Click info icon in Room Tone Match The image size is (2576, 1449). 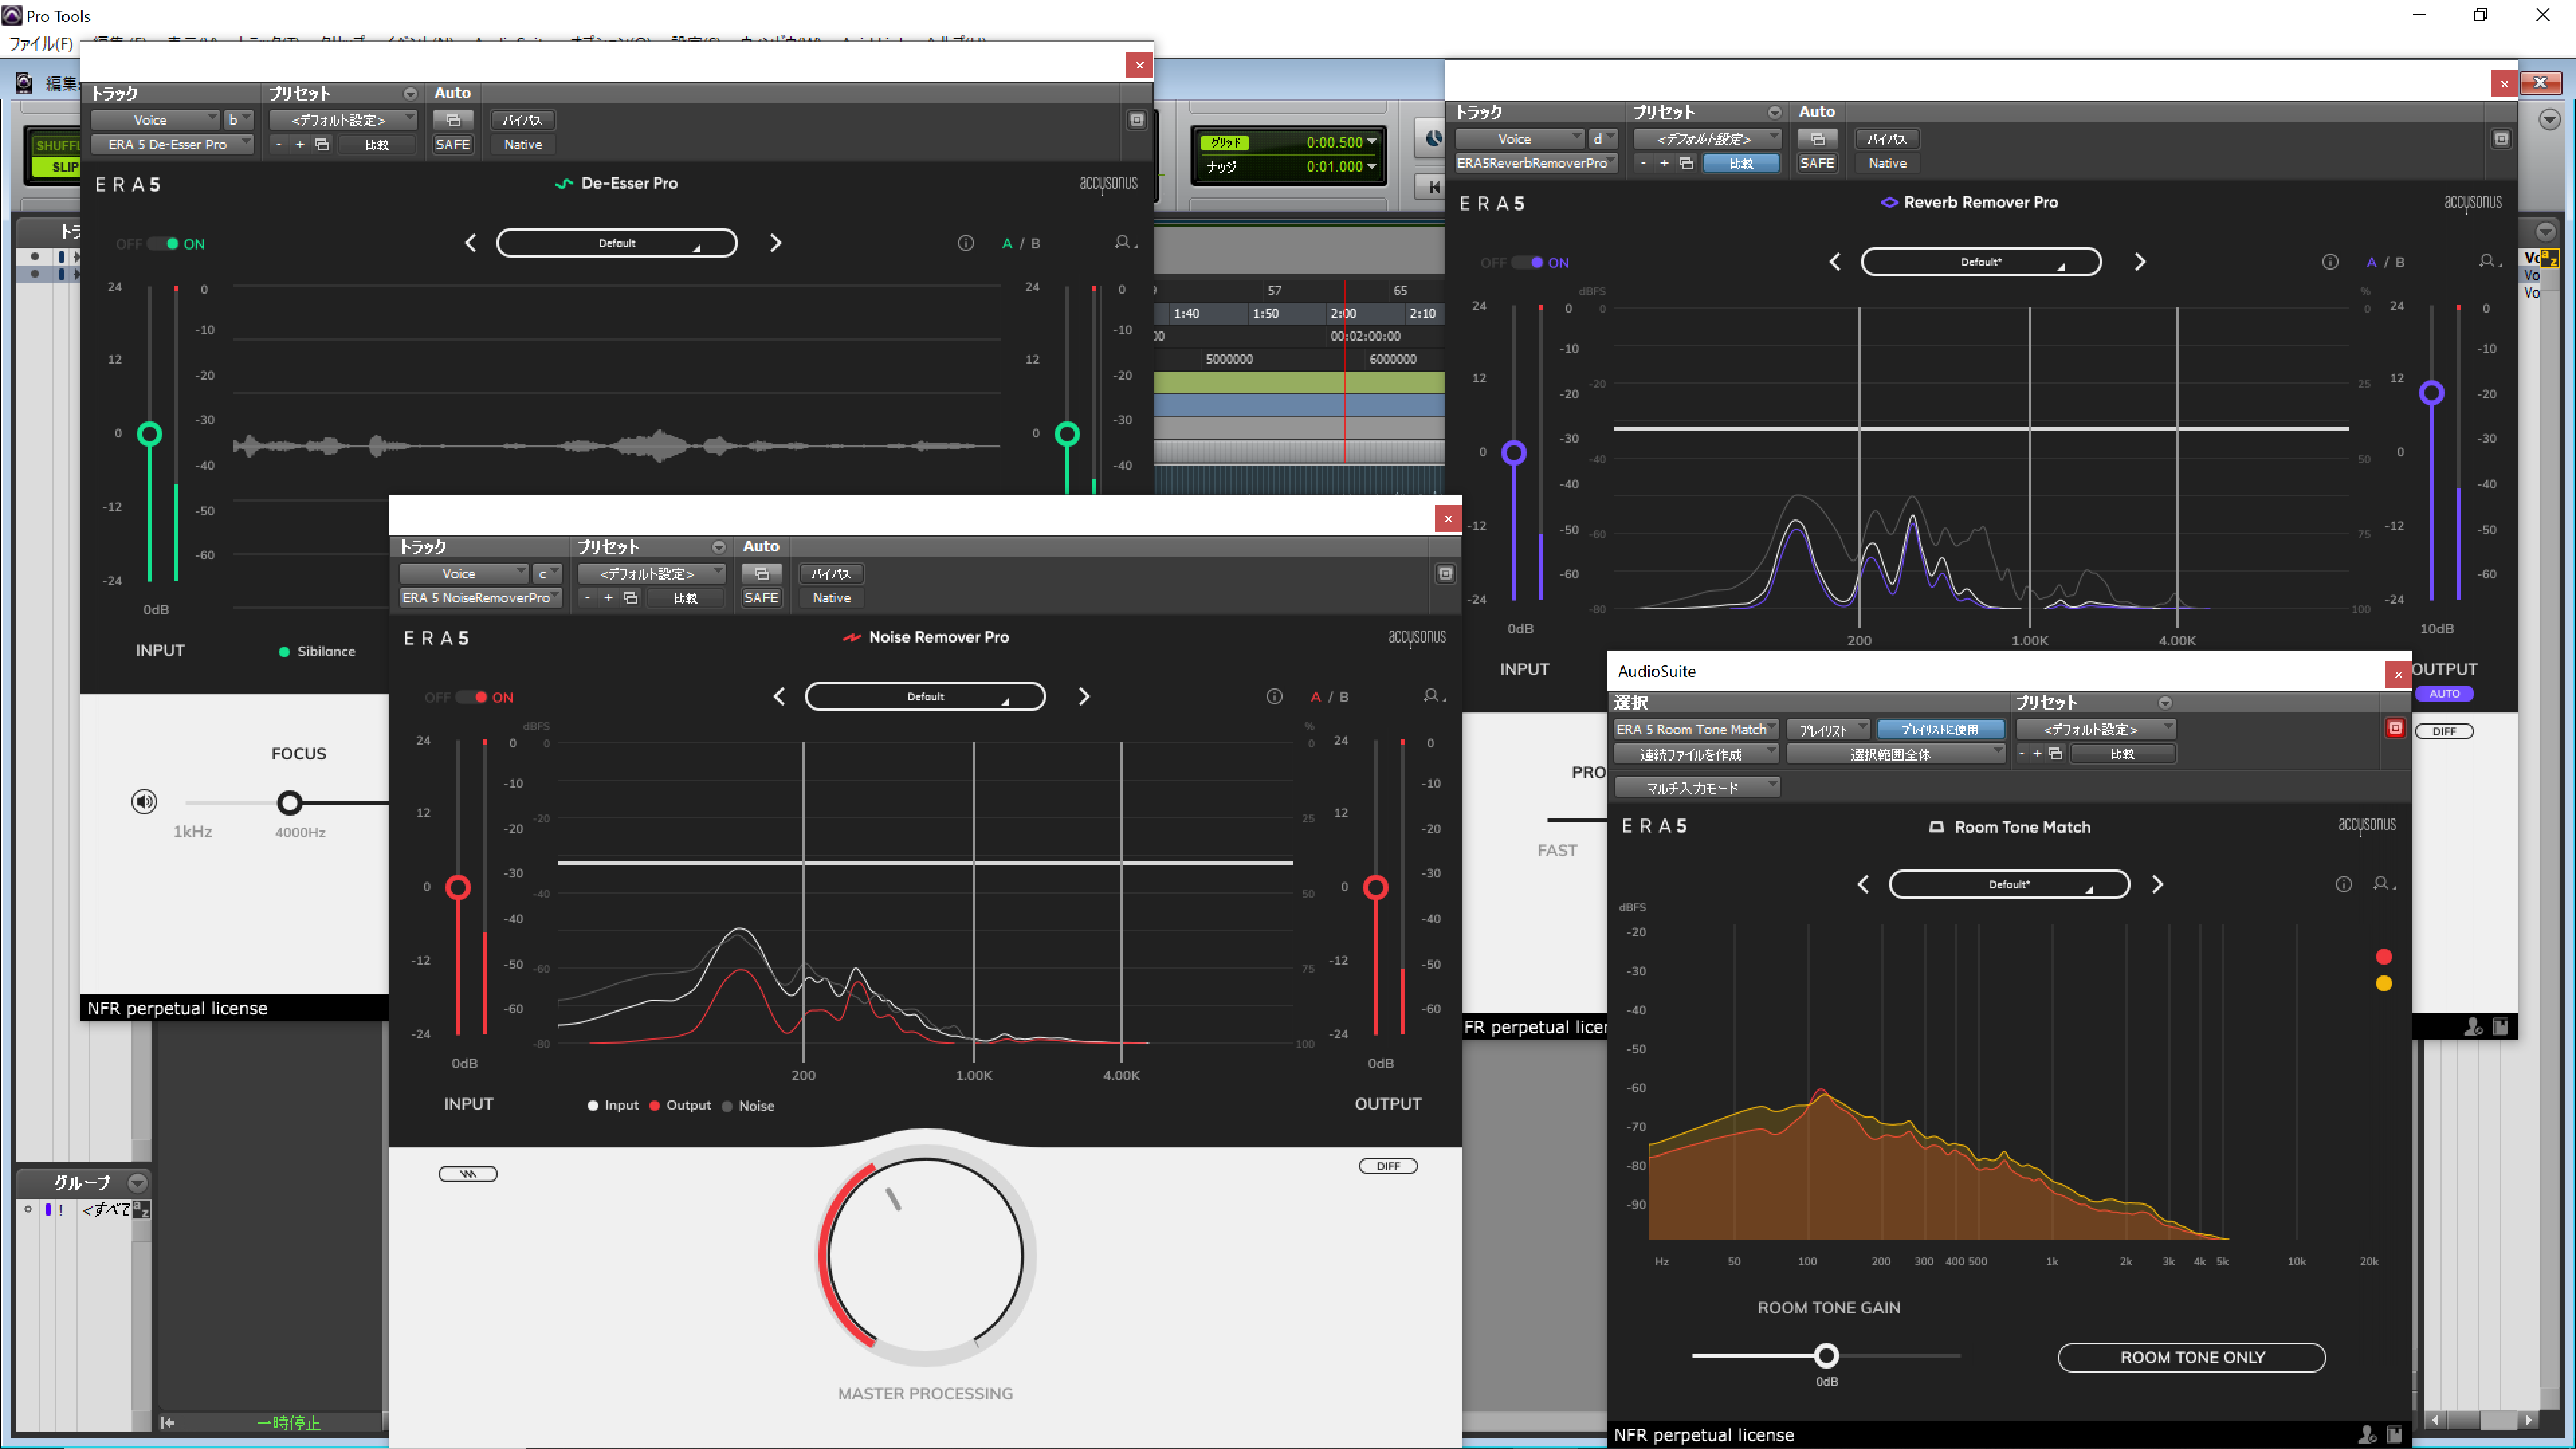2343,884
